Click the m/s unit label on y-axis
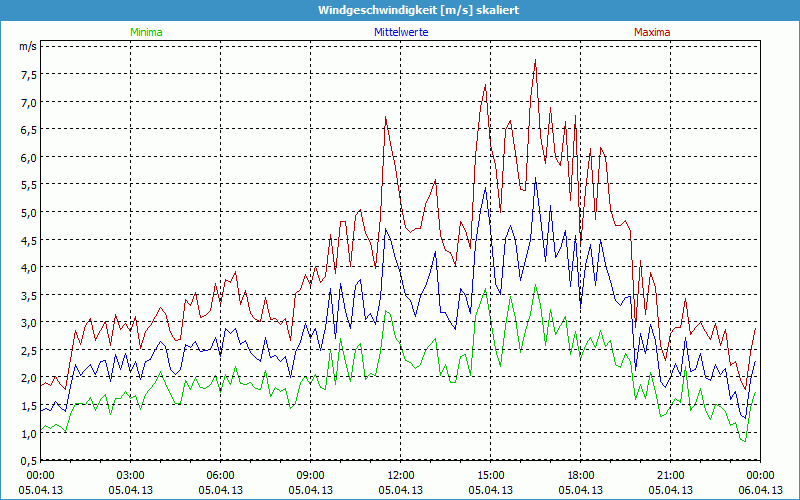Image resolution: width=800 pixels, height=500 pixels. tap(28, 46)
